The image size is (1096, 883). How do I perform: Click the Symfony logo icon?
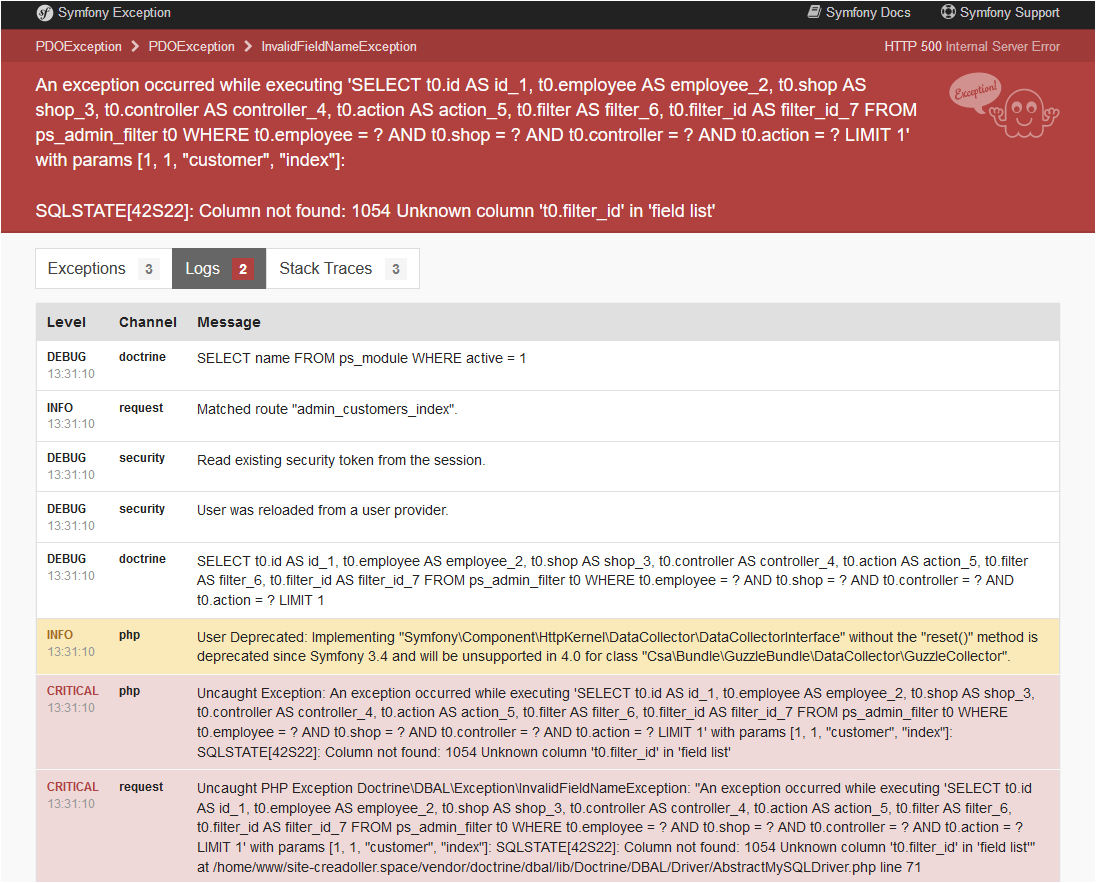[x=45, y=13]
